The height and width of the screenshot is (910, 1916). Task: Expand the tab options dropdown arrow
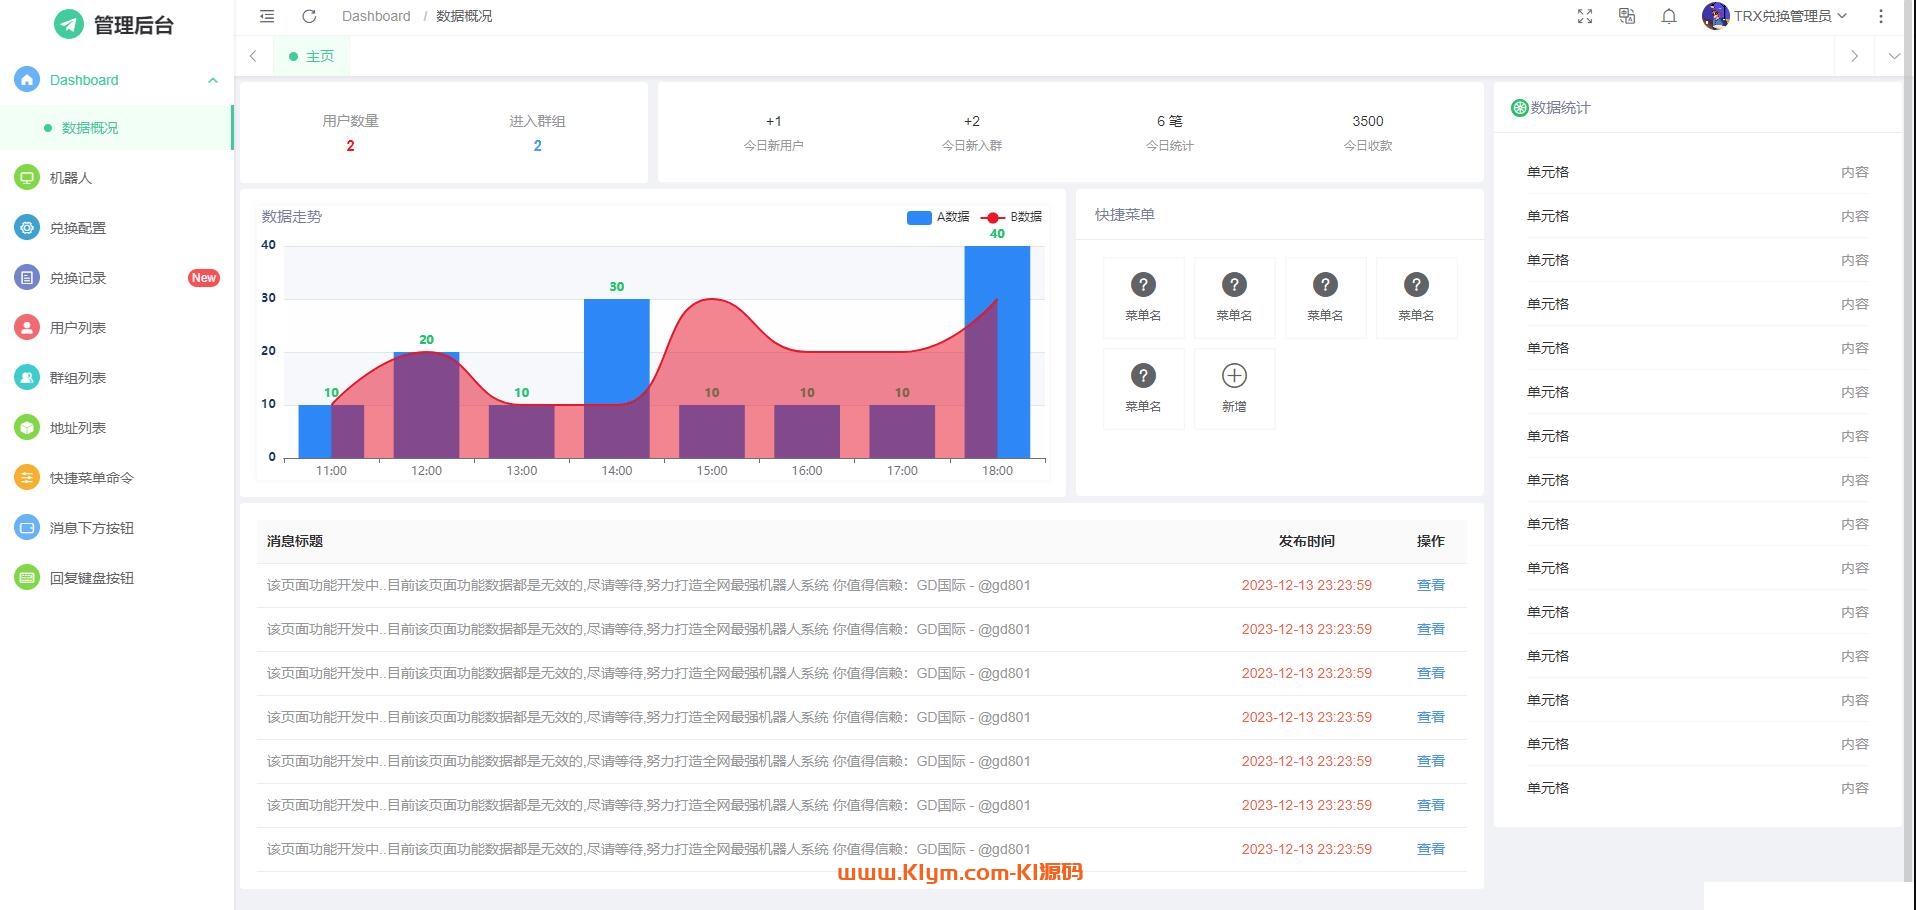pos(1894,57)
